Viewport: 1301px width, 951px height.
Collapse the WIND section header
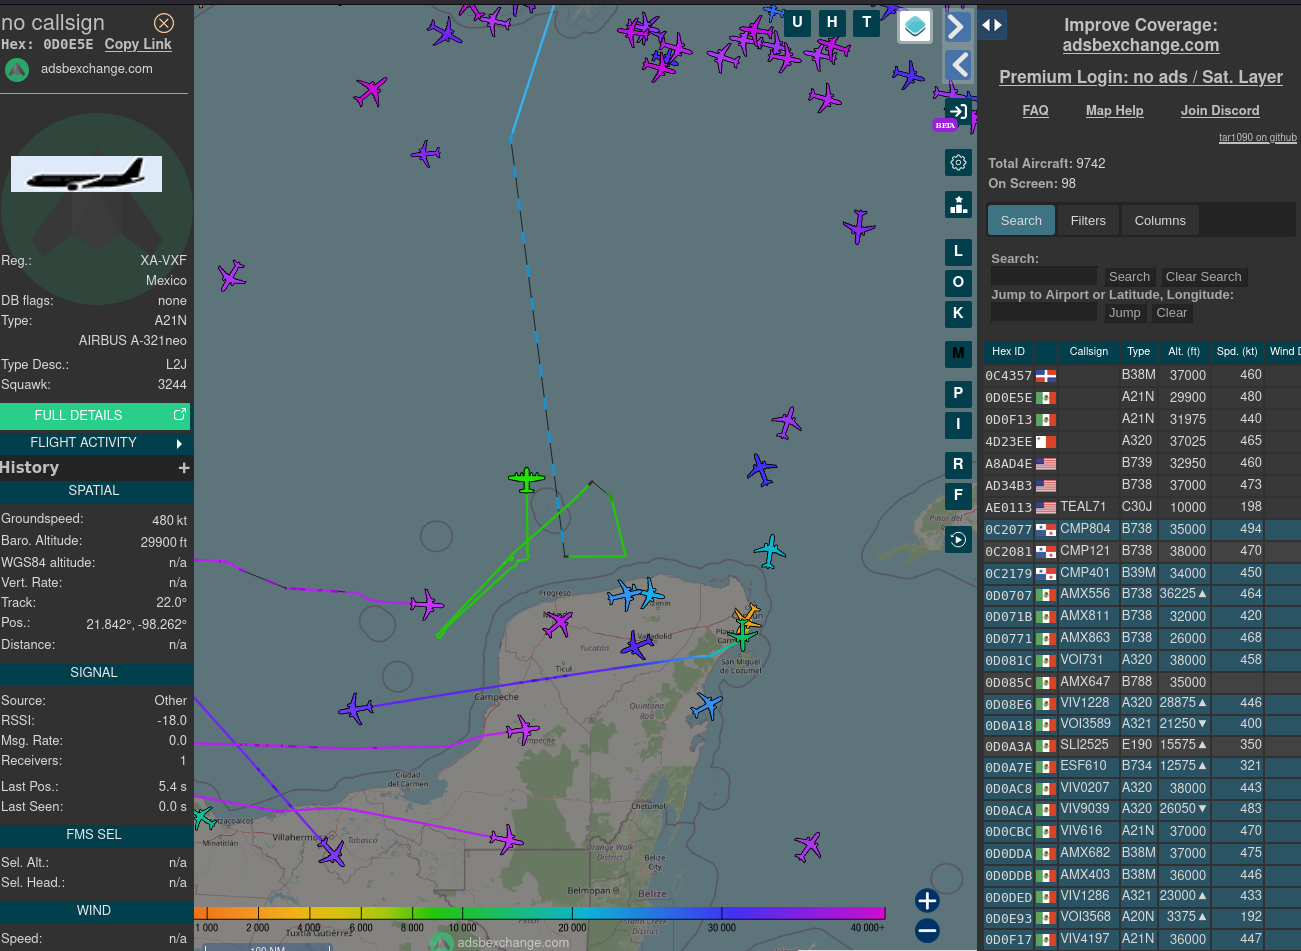95,911
